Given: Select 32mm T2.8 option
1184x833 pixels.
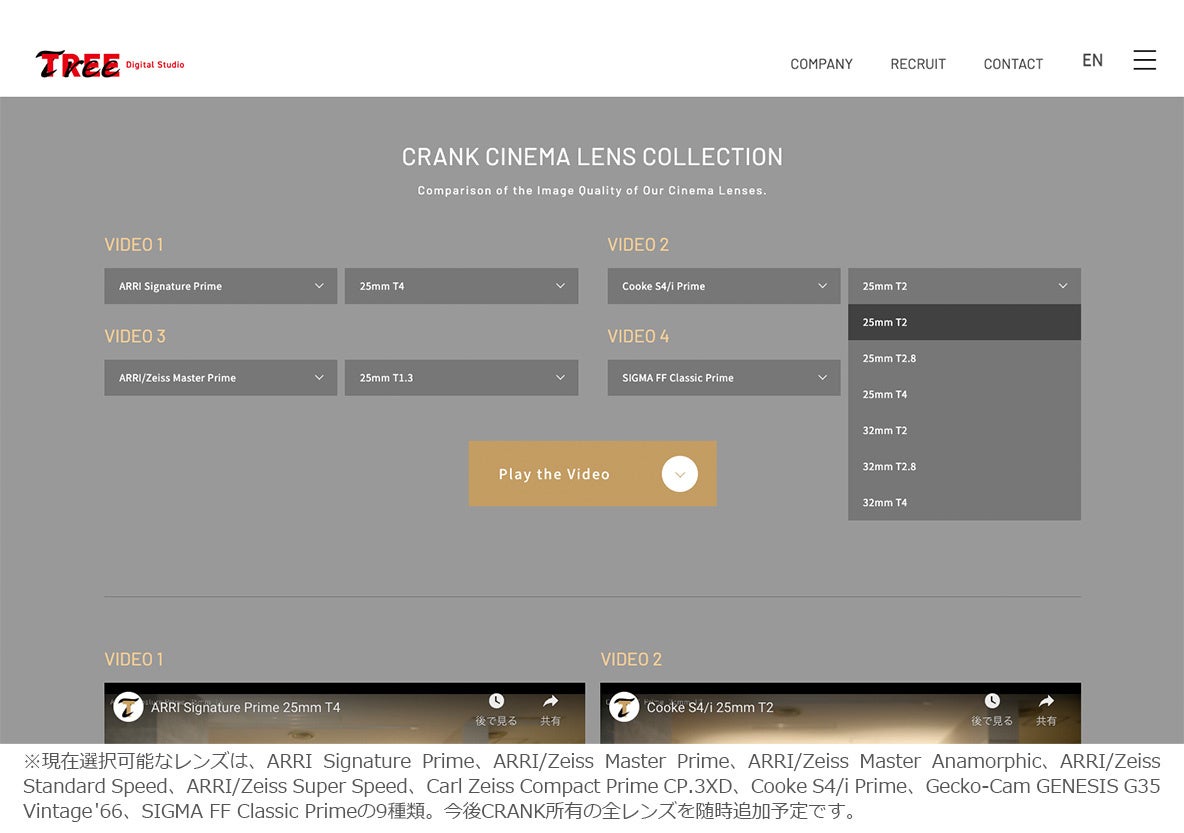Looking at the screenshot, I should (x=964, y=467).
